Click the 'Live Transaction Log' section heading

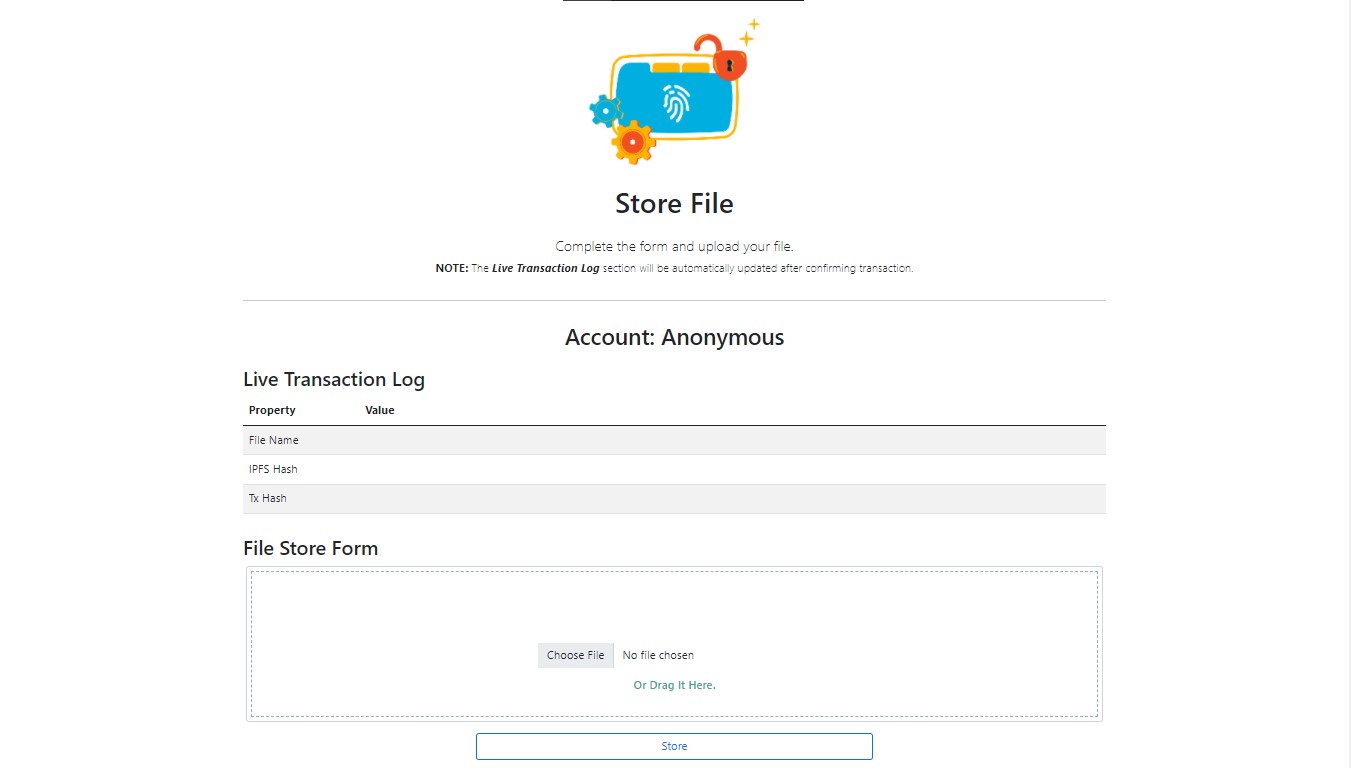point(334,380)
